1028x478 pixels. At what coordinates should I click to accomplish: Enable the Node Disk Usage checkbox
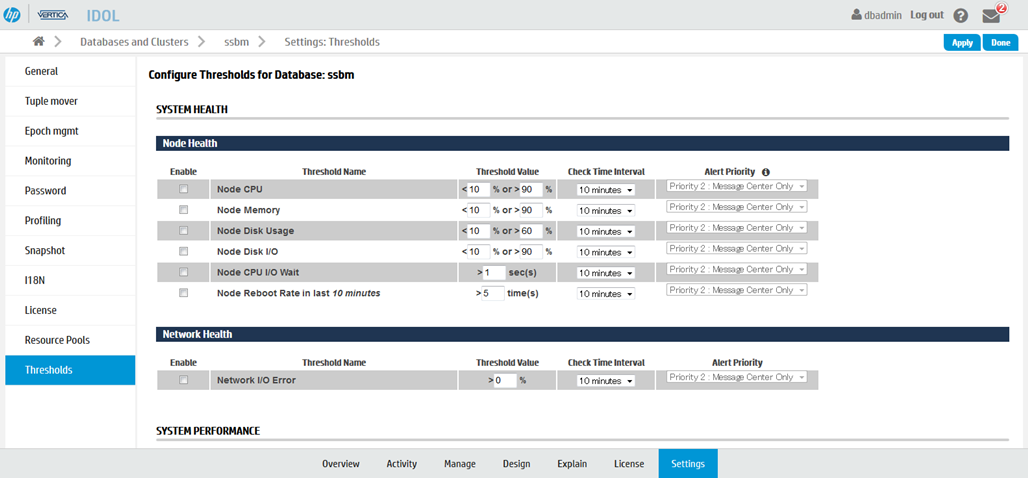point(183,230)
